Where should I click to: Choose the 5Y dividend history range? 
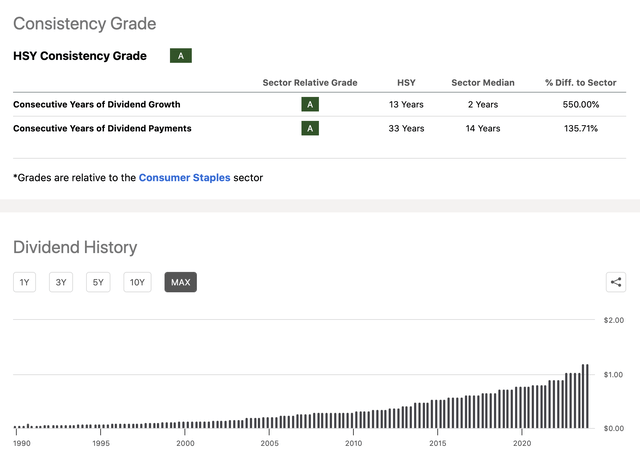(x=98, y=282)
